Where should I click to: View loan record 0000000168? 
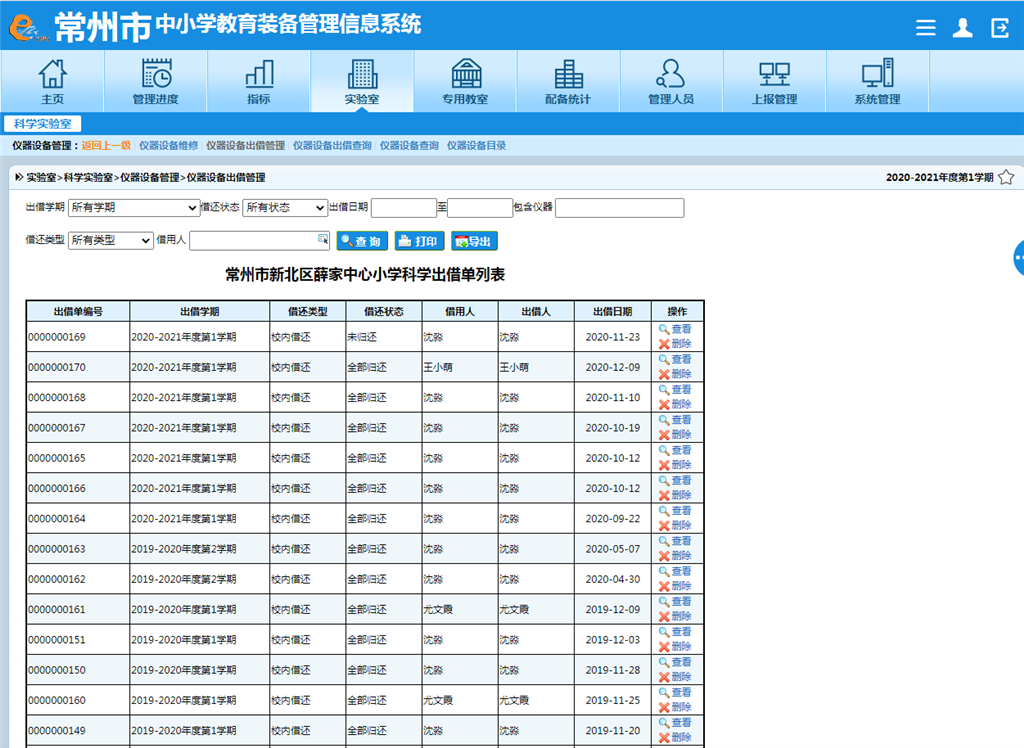[675, 389]
